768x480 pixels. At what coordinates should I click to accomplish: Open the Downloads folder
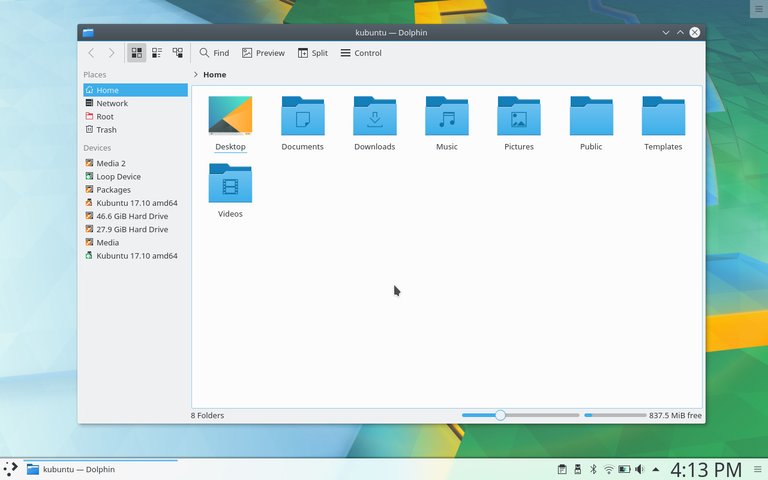[374, 117]
